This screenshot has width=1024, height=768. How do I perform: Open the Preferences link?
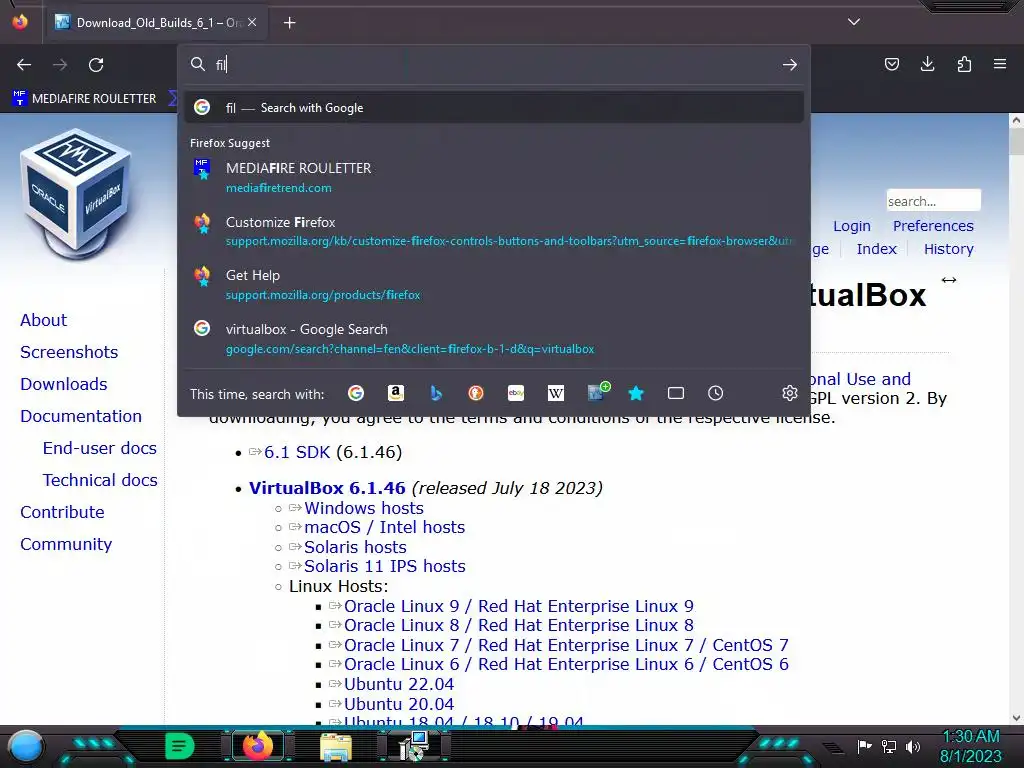click(x=933, y=226)
